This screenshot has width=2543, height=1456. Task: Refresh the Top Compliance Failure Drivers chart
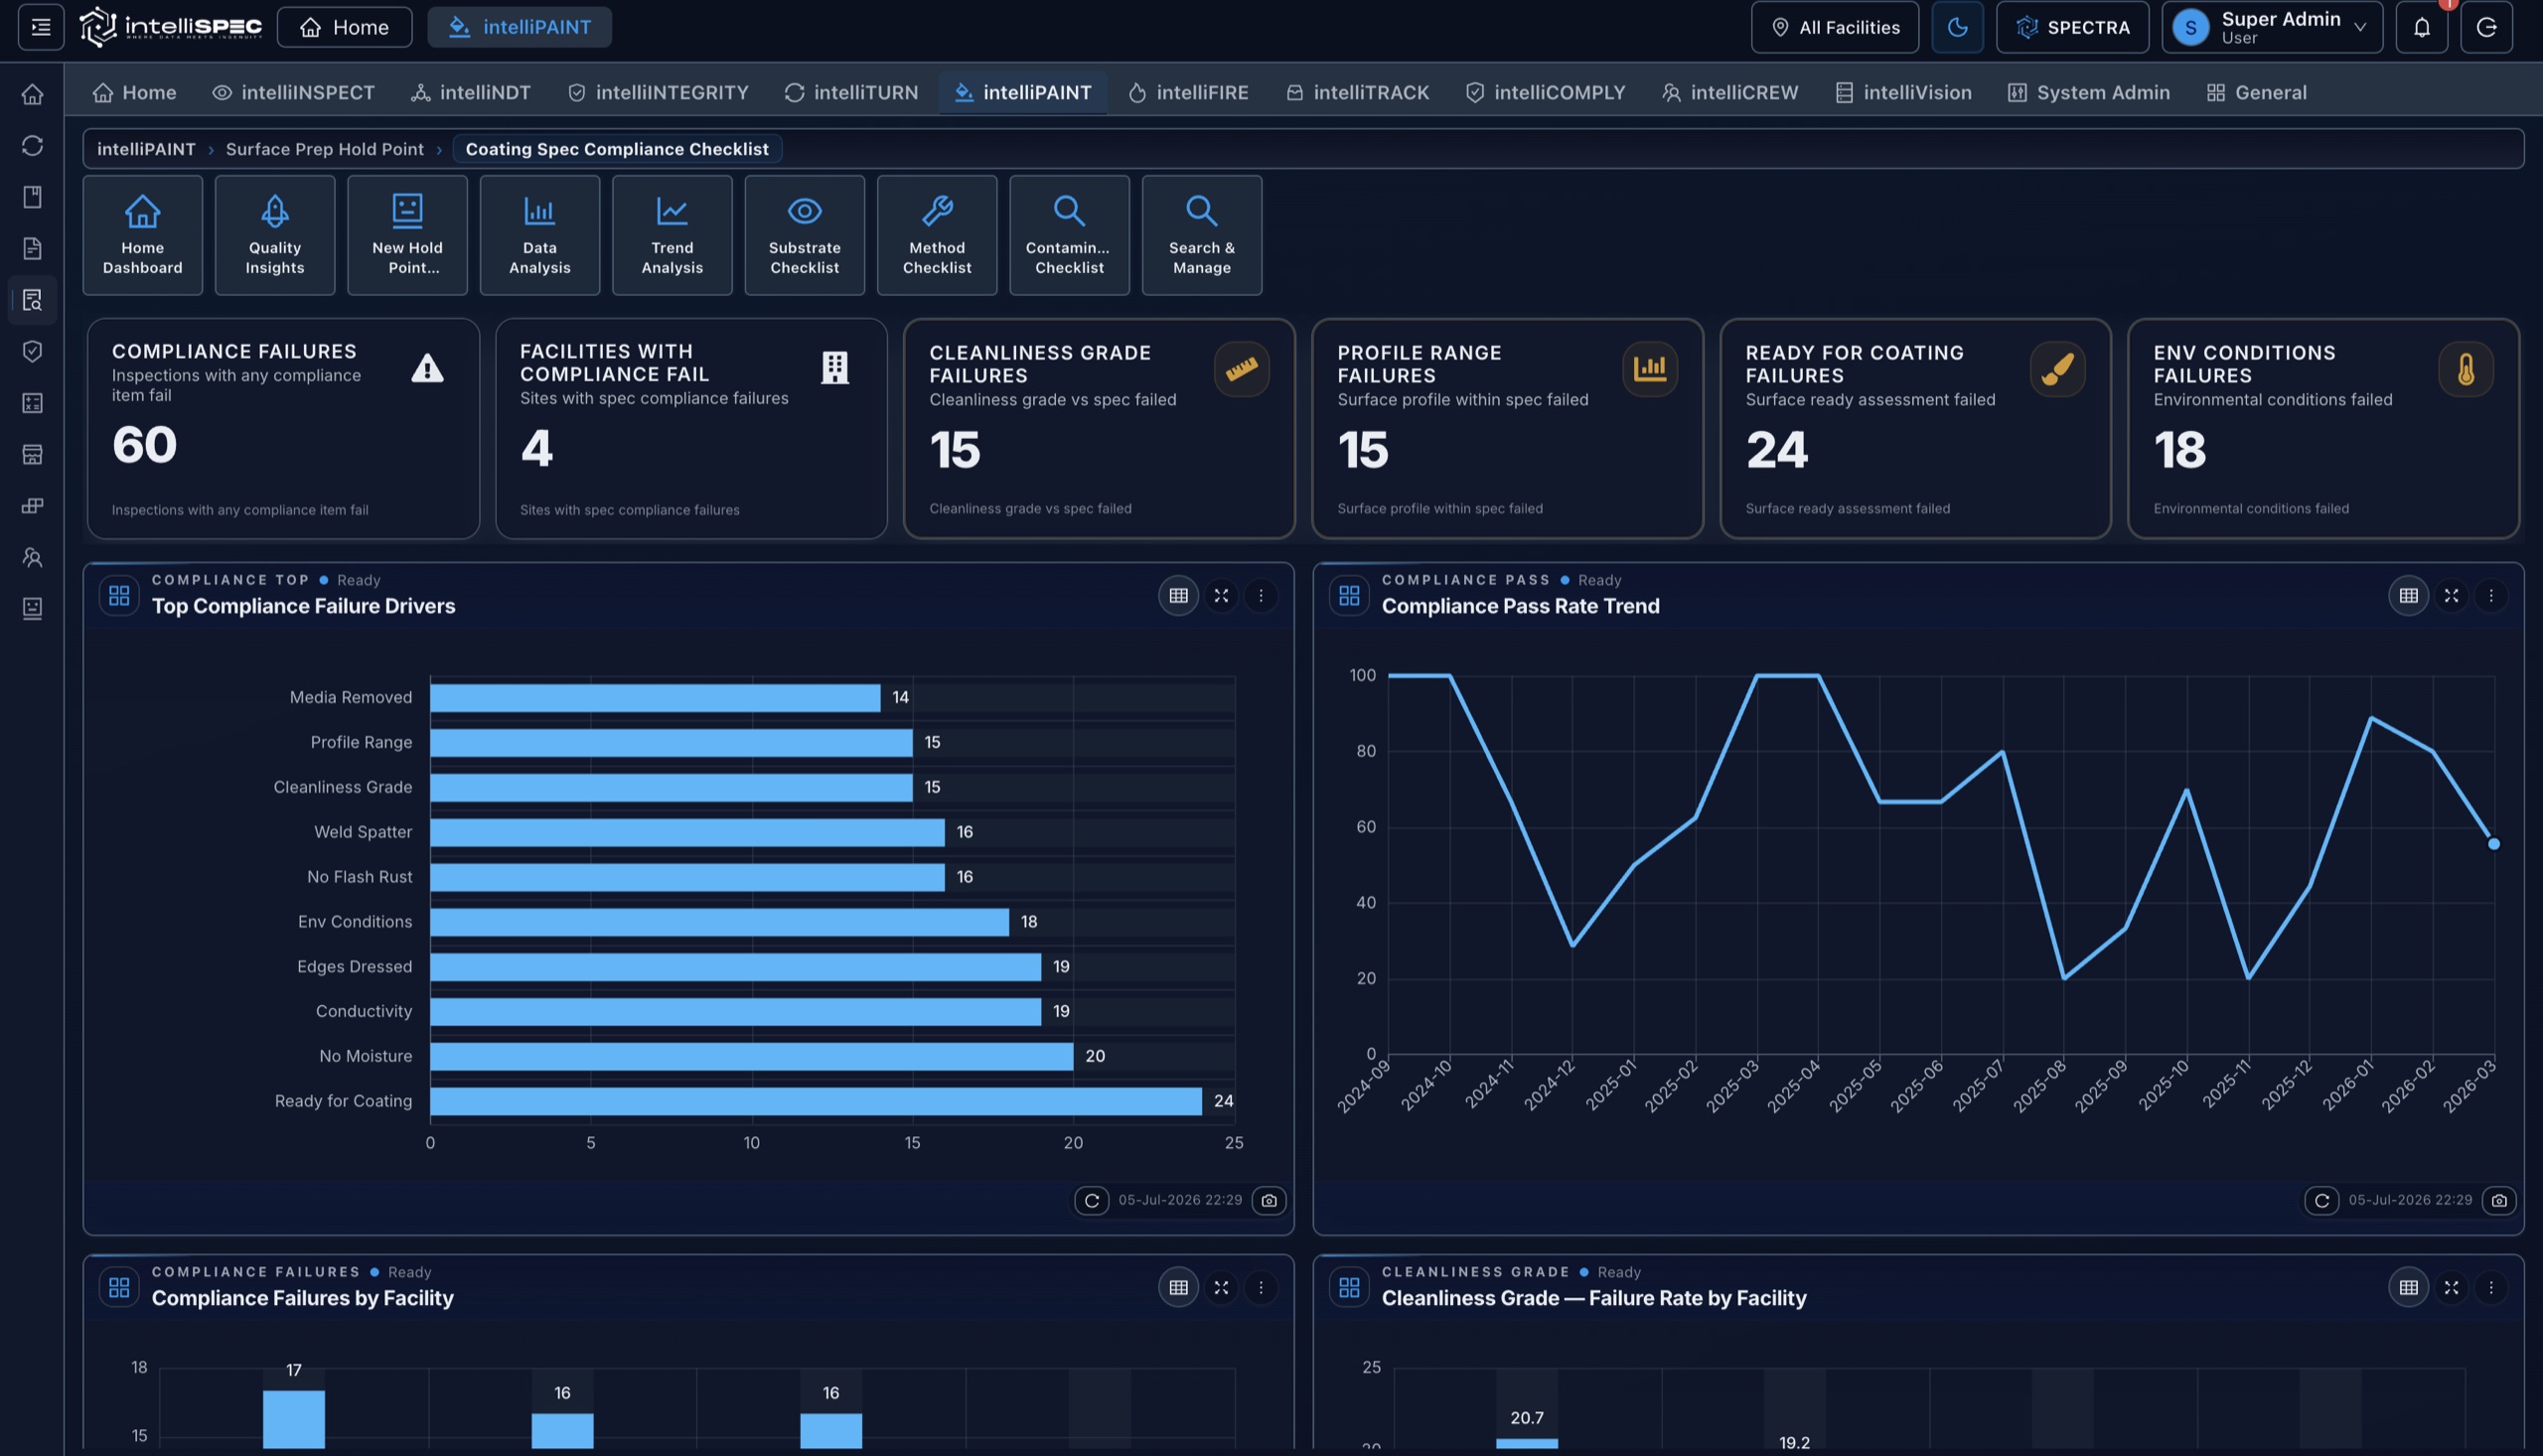(1091, 1200)
